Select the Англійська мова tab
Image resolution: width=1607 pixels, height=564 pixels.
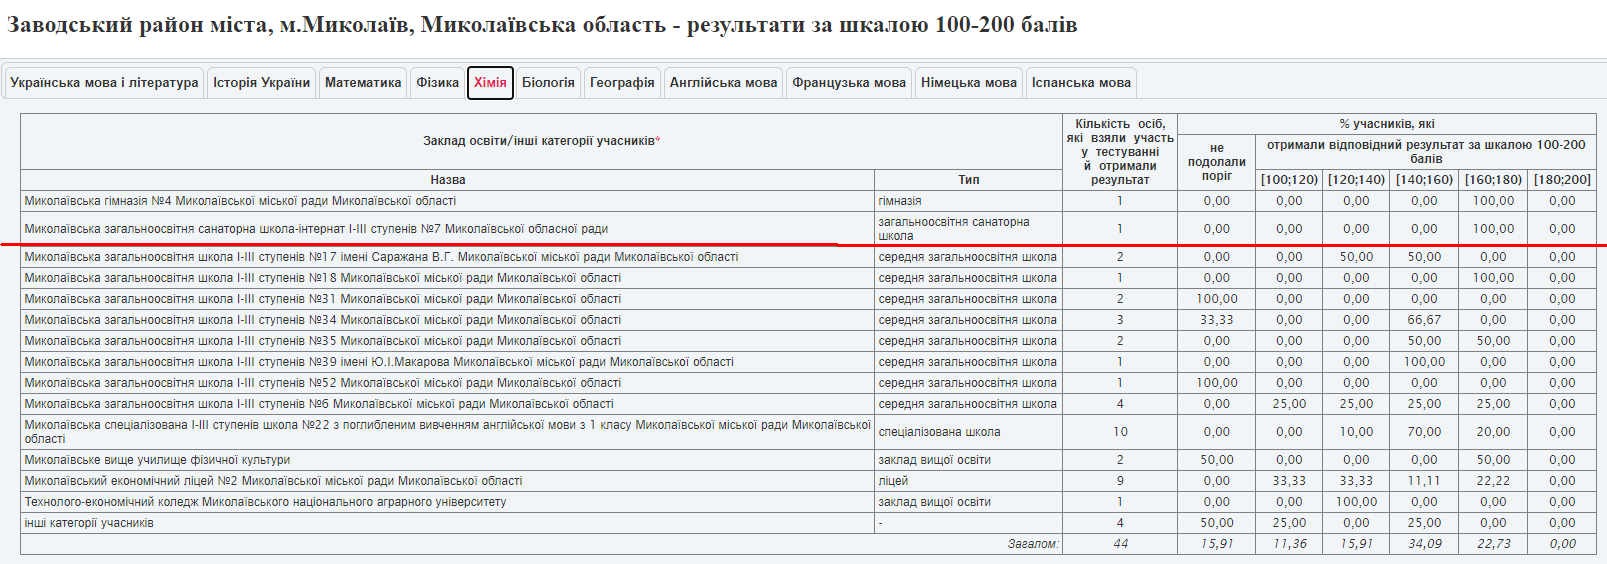[723, 83]
